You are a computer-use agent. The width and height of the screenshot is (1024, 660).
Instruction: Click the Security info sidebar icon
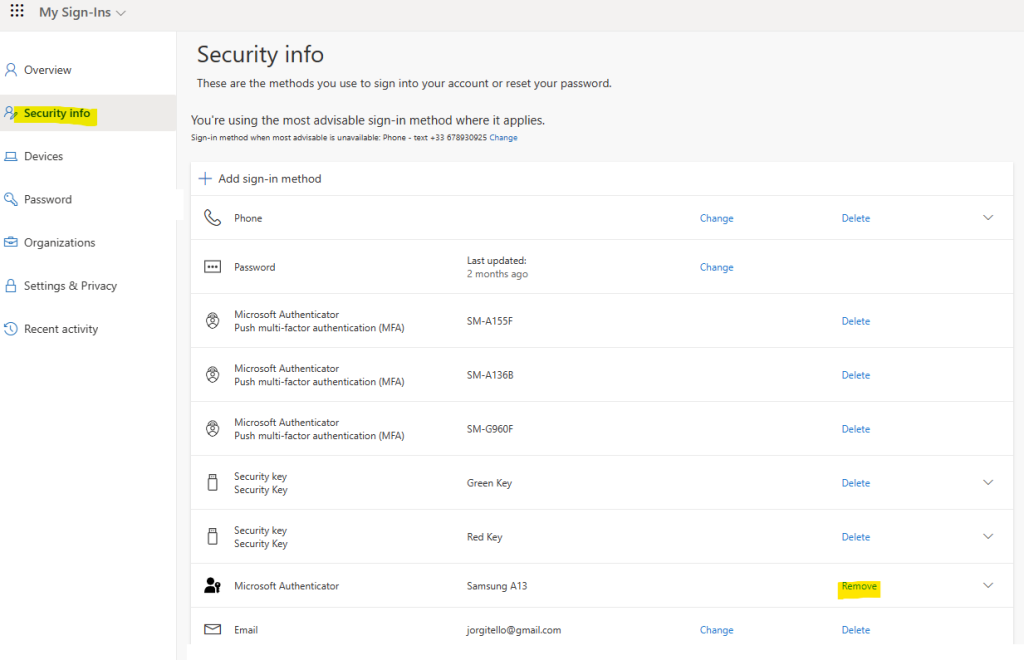(x=10, y=113)
